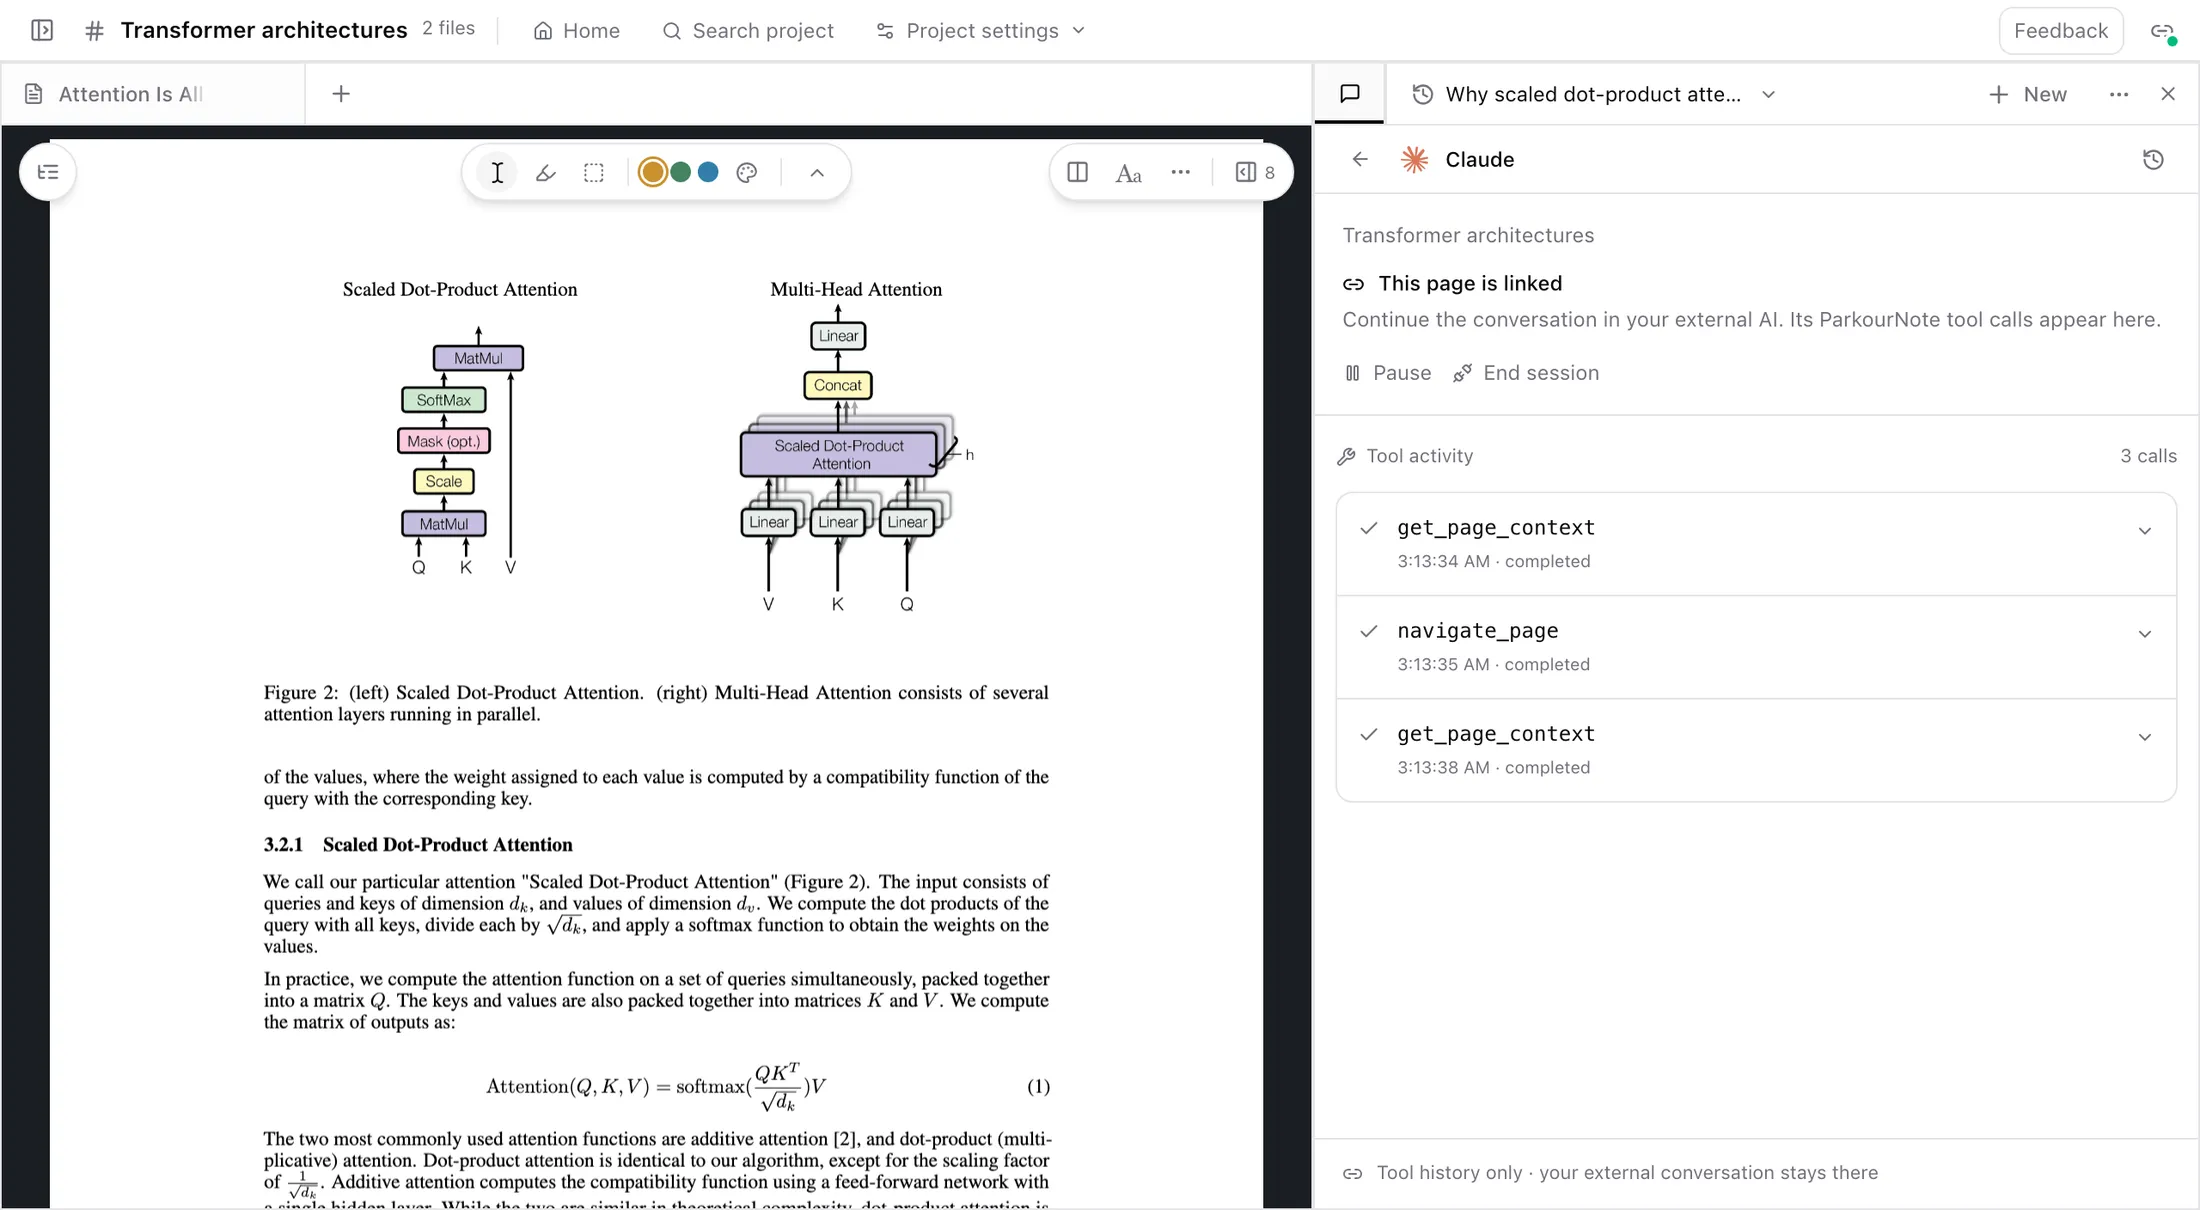Go to Home
2200x1210 pixels.
(x=577, y=30)
